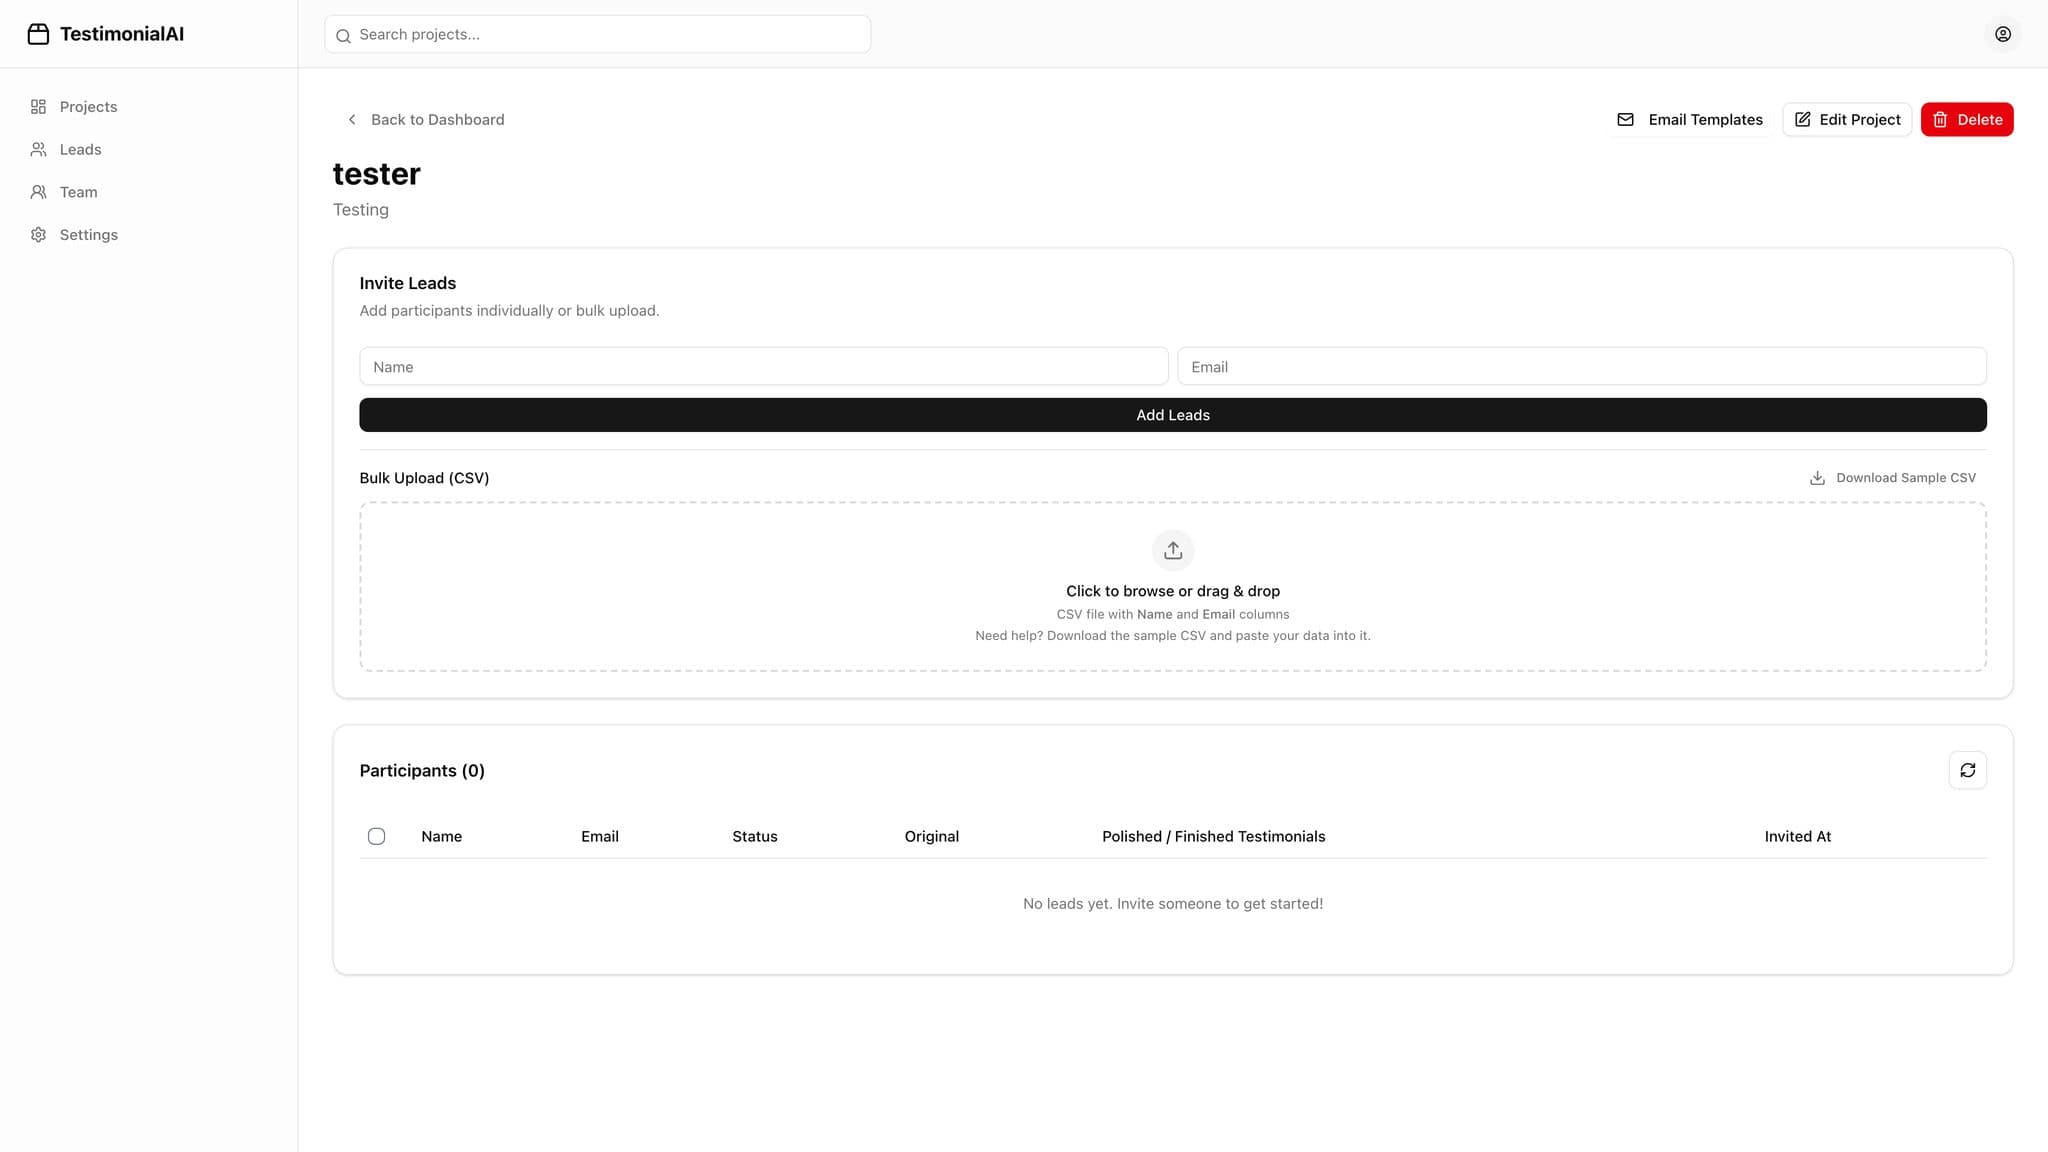The width and height of the screenshot is (2048, 1152).
Task: Click the Original column header
Action: tap(932, 836)
